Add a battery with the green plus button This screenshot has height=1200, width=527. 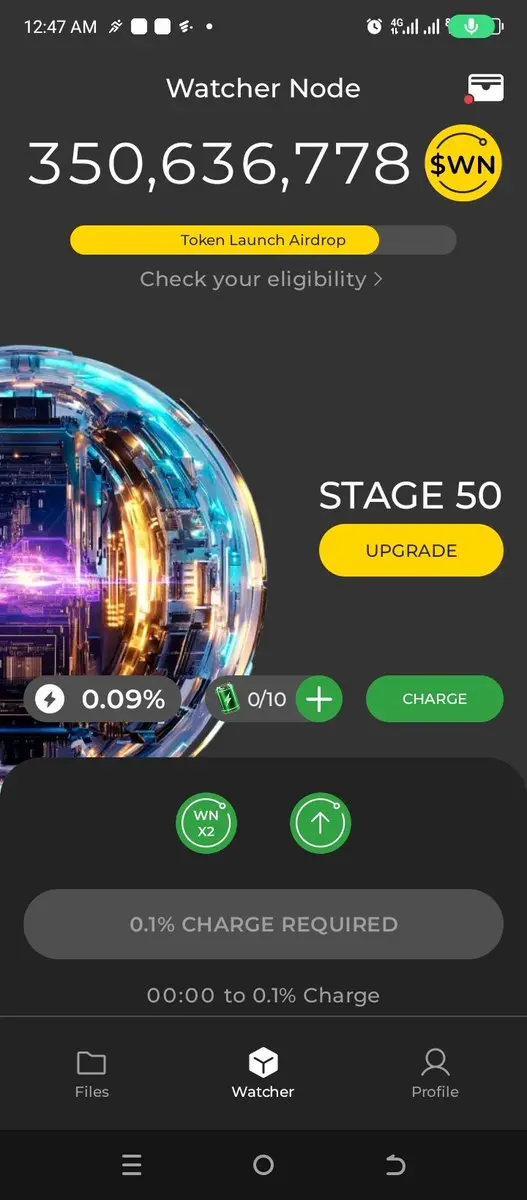[318, 699]
